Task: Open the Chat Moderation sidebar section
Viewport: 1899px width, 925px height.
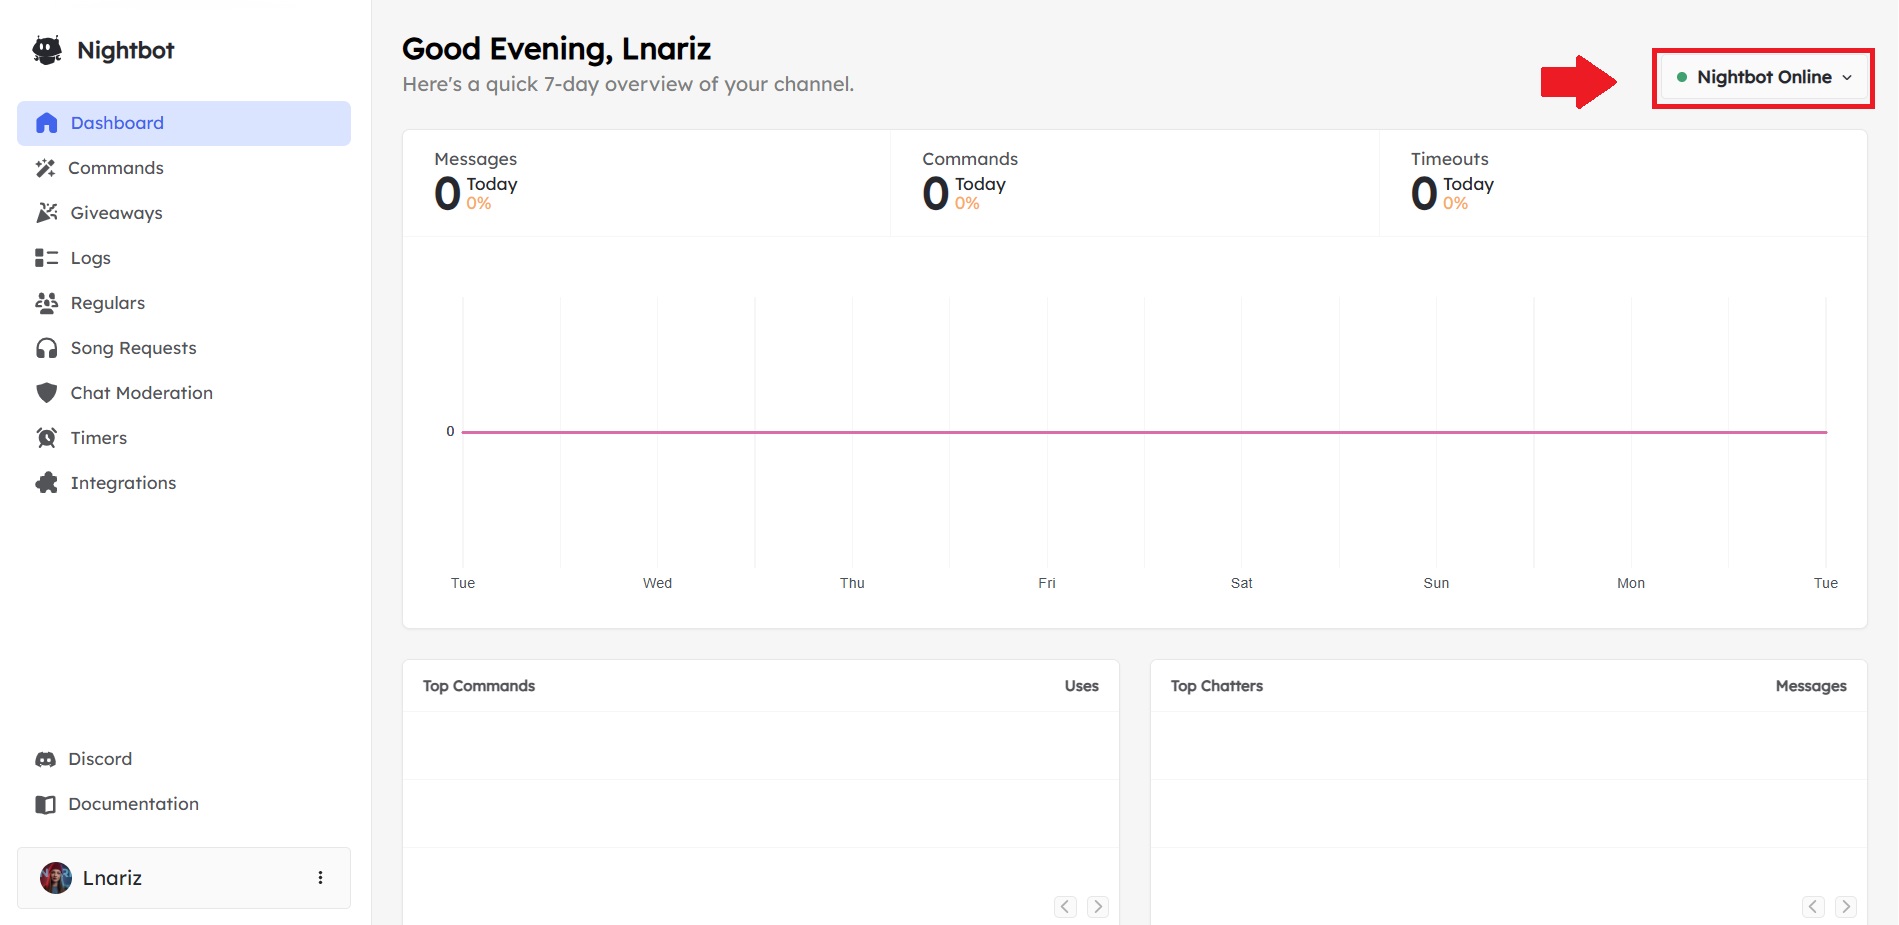Action: tap(184, 393)
